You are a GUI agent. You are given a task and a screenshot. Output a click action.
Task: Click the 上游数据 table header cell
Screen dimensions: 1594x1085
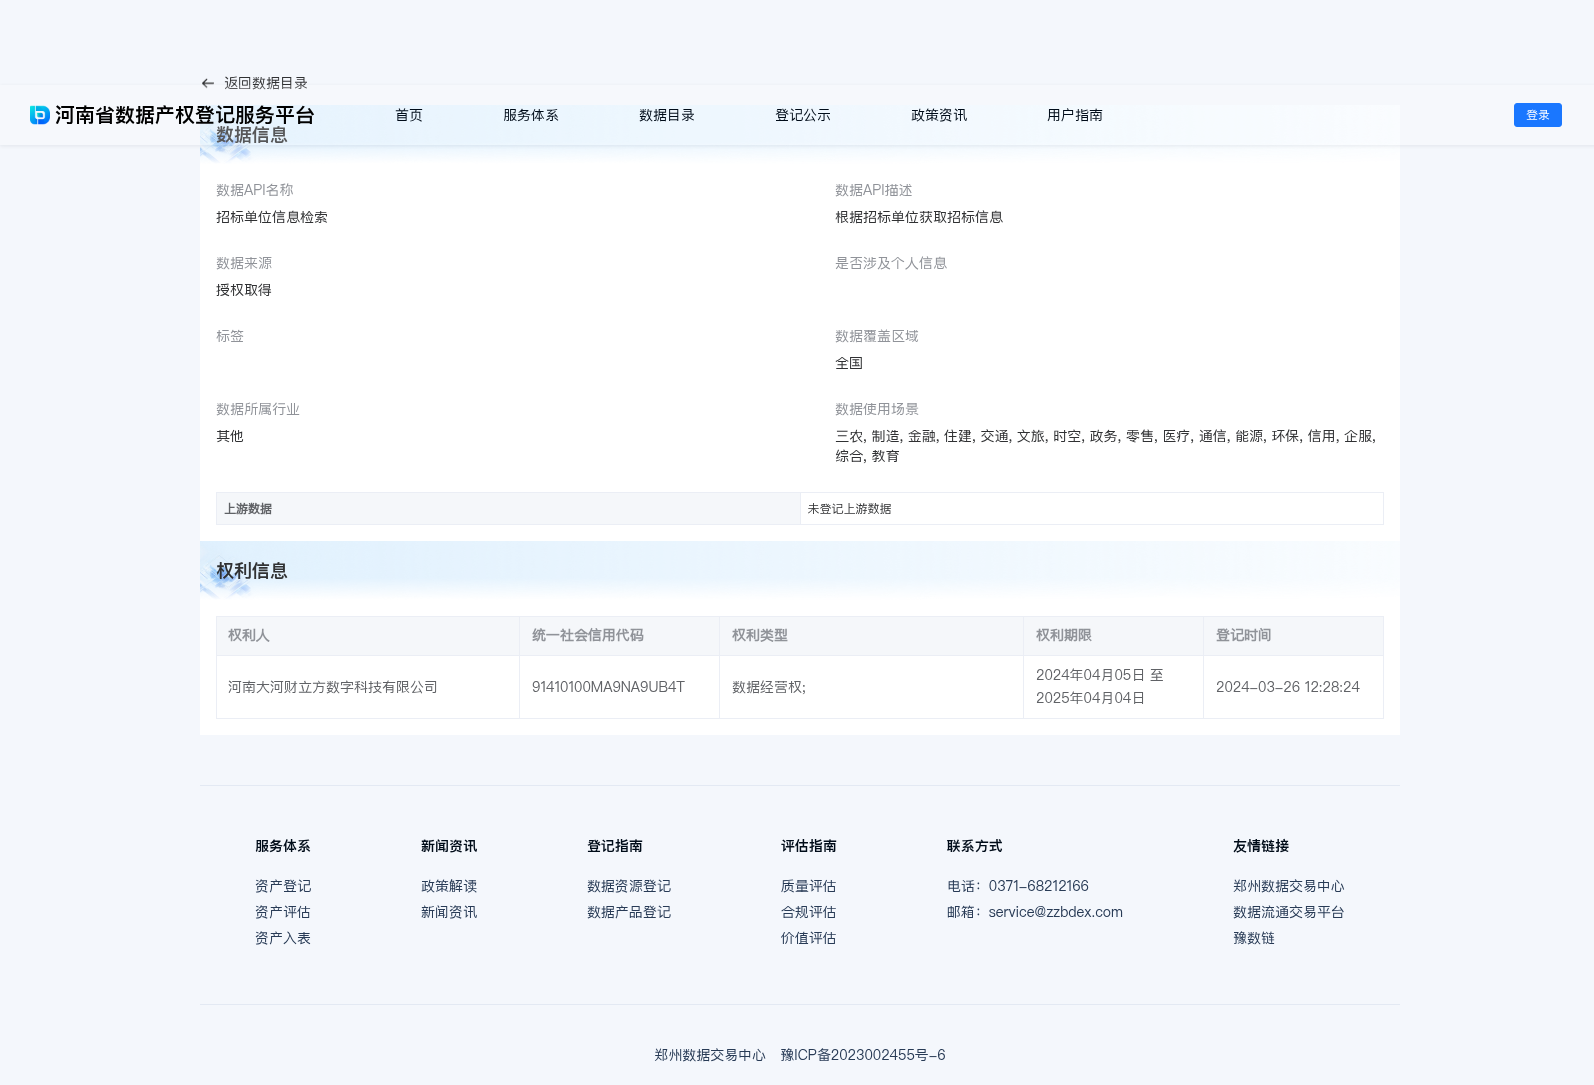[x=508, y=508]
